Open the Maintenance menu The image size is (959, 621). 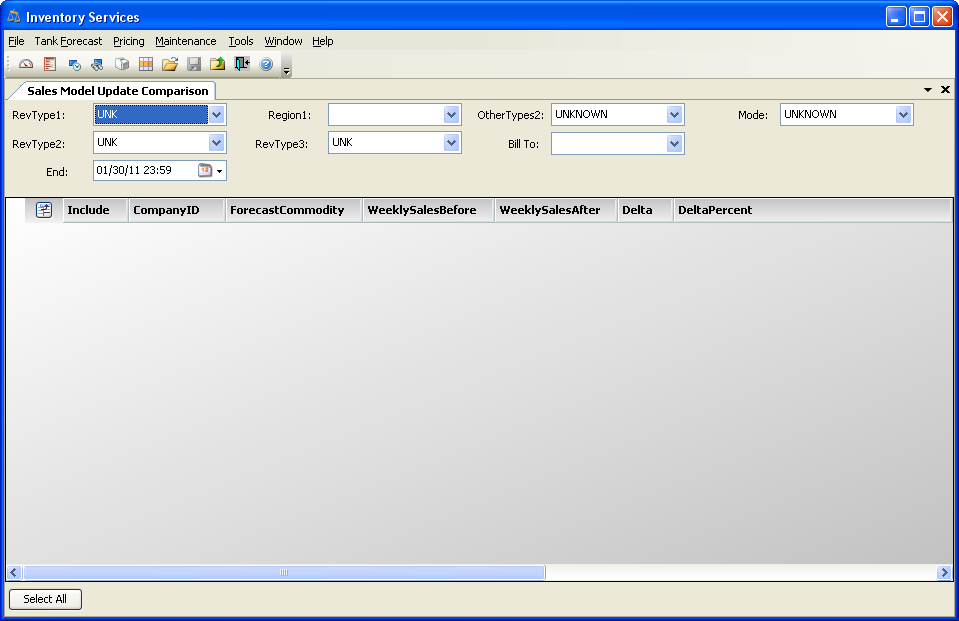[x=185, y=41]
